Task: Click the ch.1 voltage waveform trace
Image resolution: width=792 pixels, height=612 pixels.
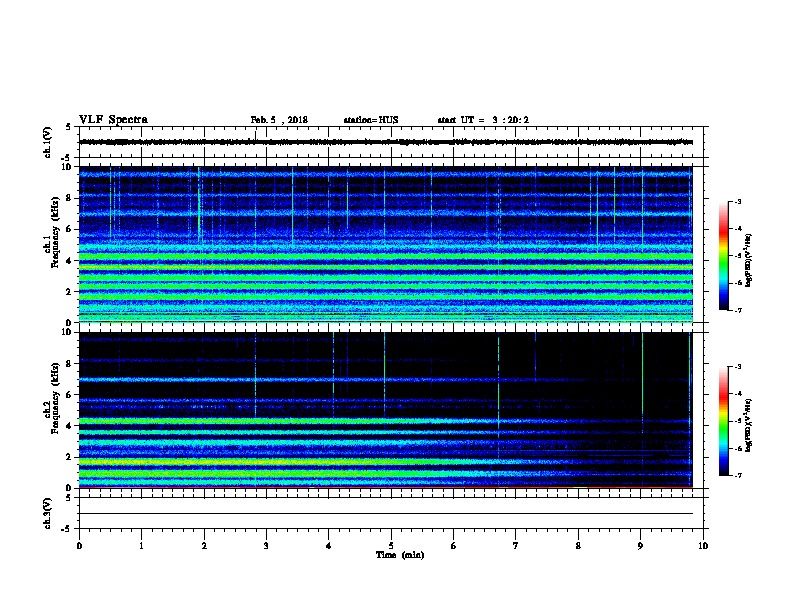Action: point(386,142)
